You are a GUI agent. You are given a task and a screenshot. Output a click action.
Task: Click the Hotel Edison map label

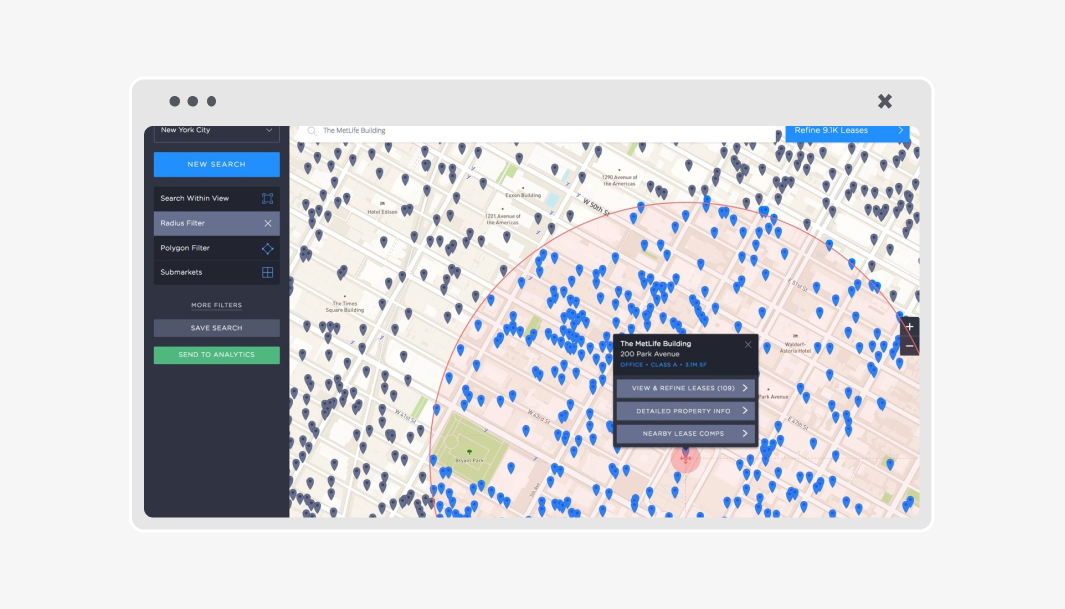(382, 212)
